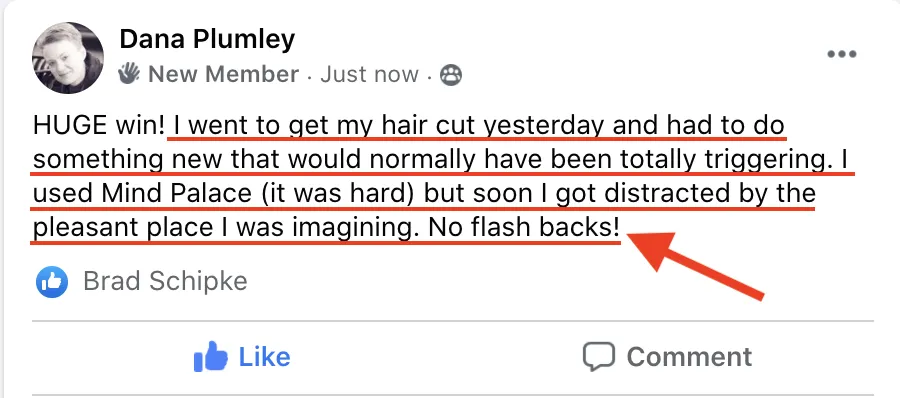Click the waving hand New Member icon
This screenshot has height=398, width=900.
point(129,74)
